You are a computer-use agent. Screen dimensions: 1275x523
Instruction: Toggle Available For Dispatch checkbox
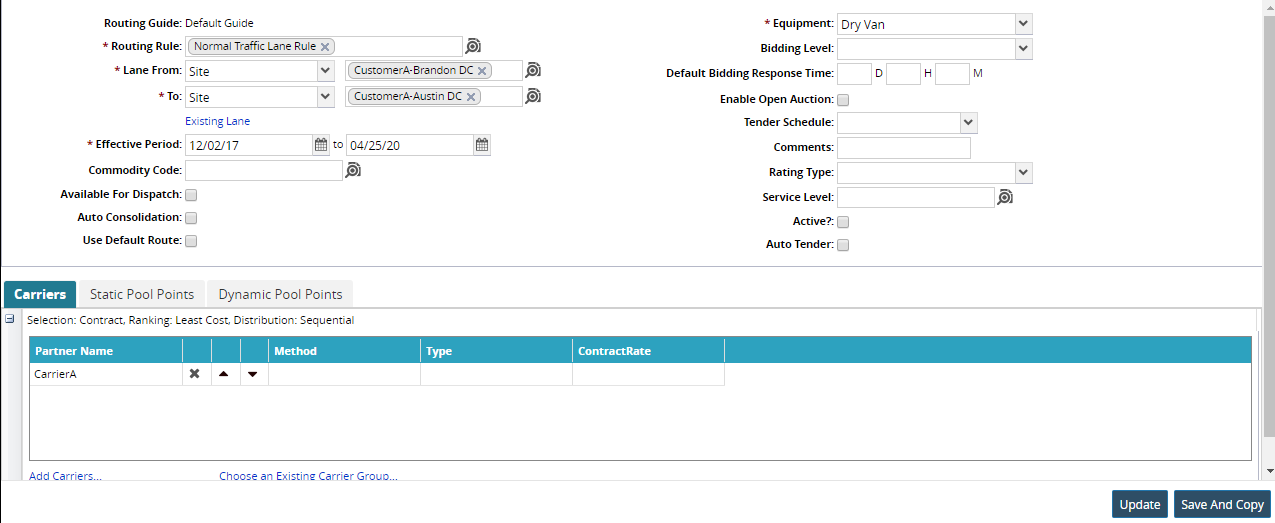click(x=191, y=195)
